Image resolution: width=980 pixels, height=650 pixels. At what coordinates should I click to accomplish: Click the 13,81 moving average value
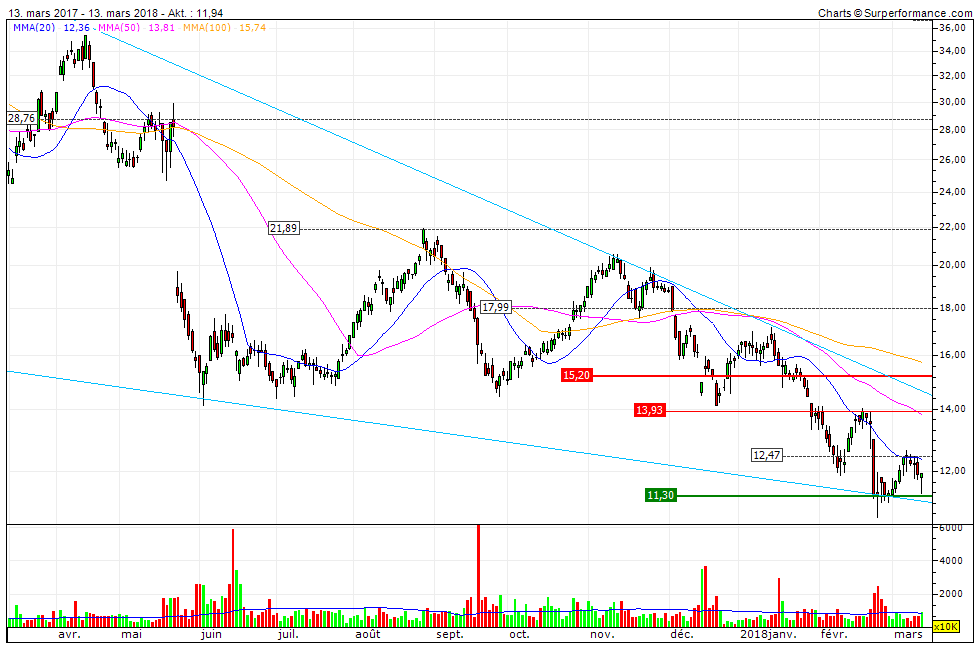161,28
